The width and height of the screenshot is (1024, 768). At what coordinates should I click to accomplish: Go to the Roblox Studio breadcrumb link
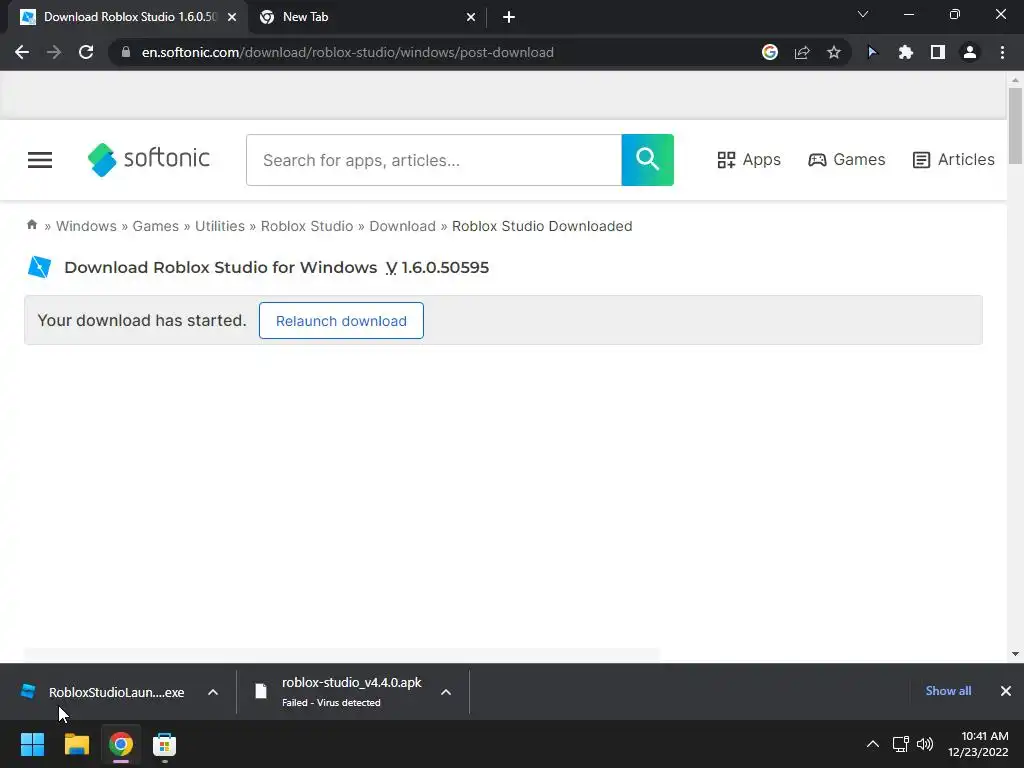coord(307,226)
